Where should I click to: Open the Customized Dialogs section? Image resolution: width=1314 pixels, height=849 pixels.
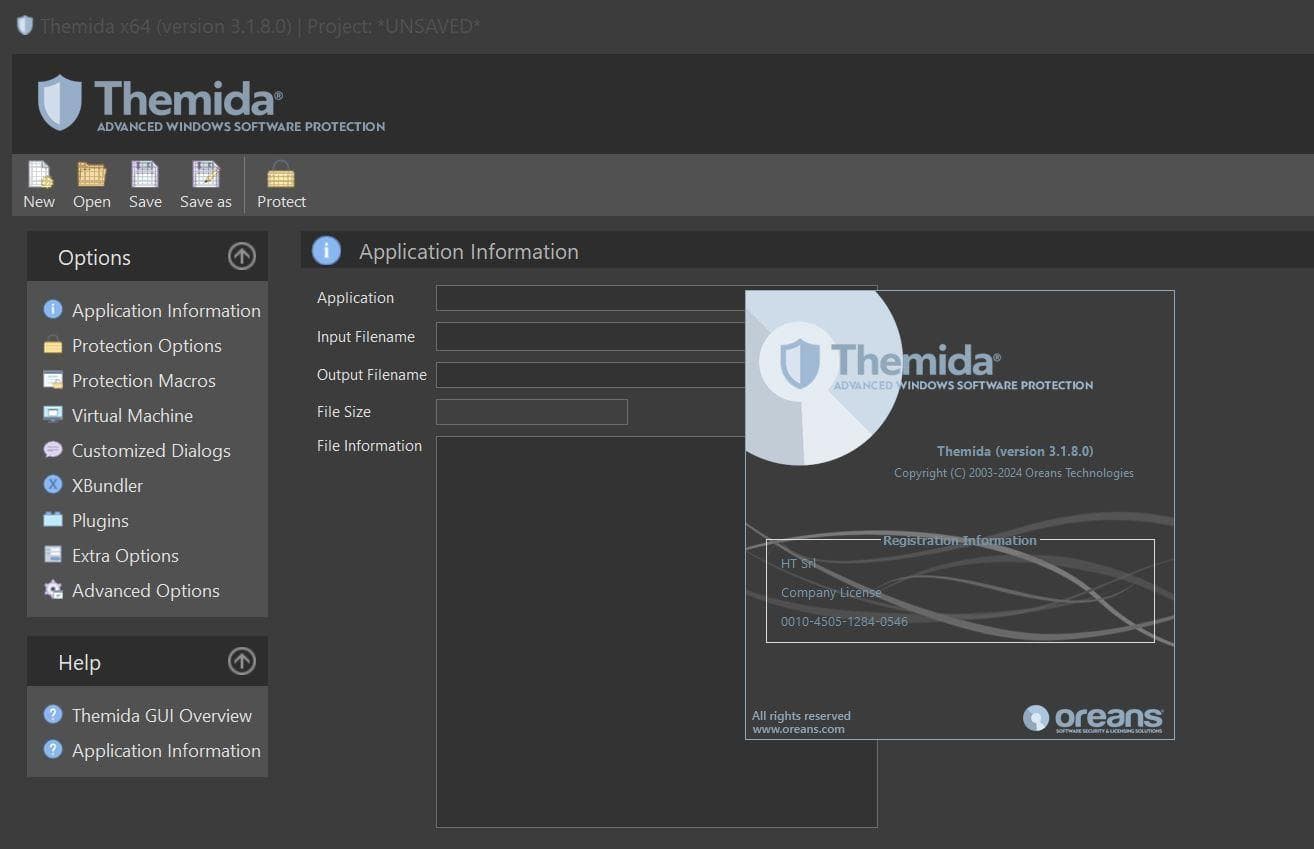150,450
